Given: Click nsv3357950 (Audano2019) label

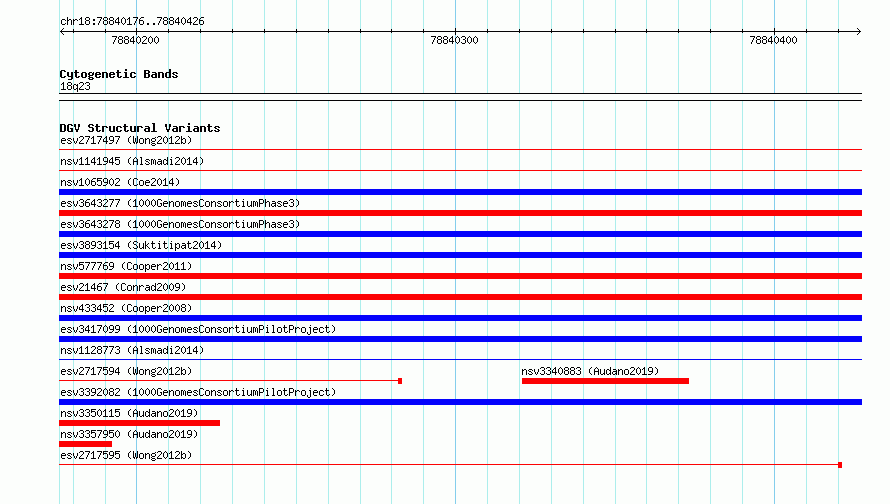Looking at the screenshot, I should (129, 434).
